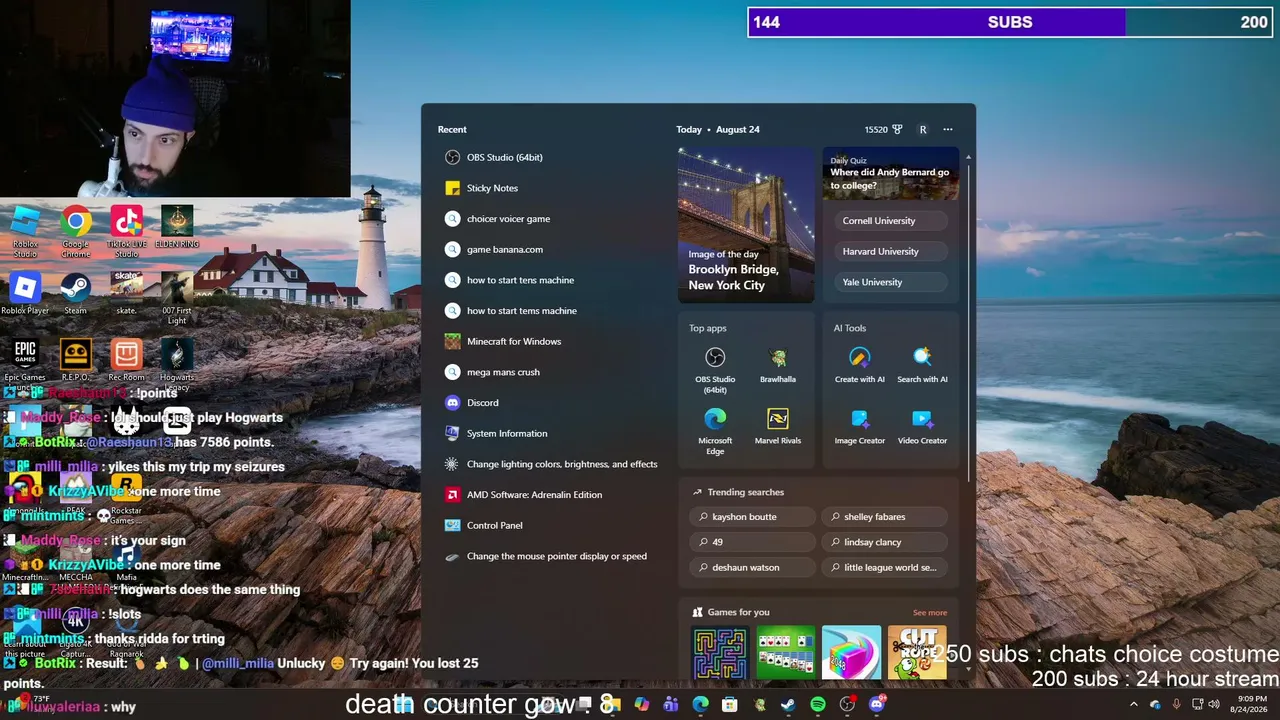
Task: Open the R account profile button
Action: (x=923, y=129)
